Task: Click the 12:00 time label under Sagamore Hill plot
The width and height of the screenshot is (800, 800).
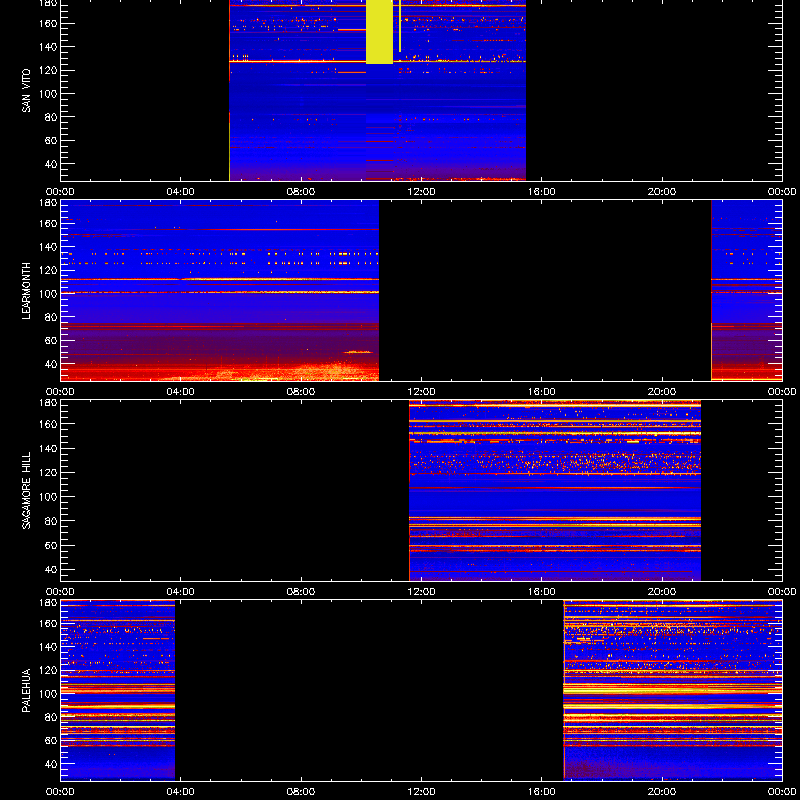Action: coord(421,592)
